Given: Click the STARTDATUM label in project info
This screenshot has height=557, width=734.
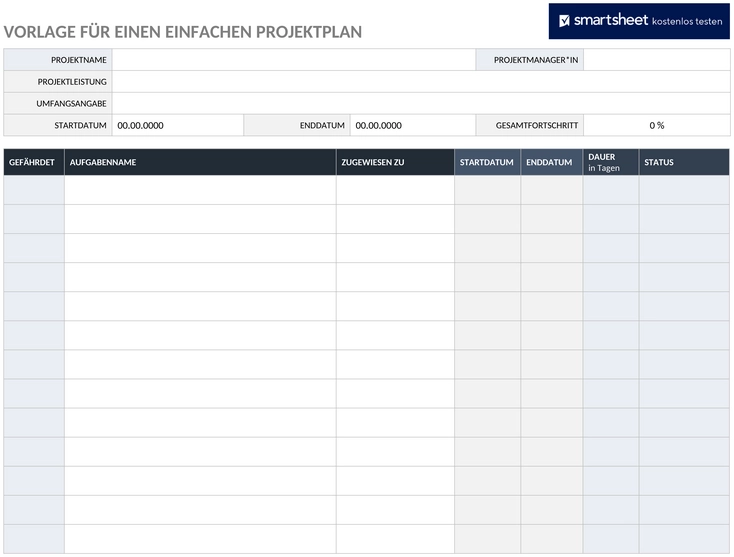Looking at the screenshot, I should pos(81,125).
